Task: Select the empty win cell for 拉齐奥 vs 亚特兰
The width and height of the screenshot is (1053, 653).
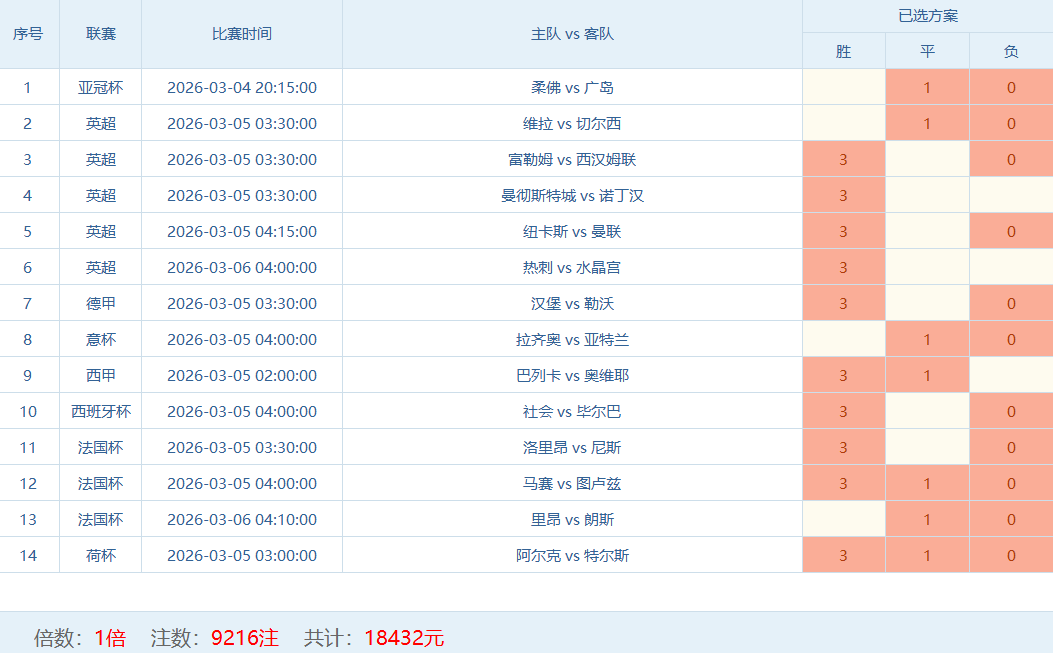Action: coord(843,339)
